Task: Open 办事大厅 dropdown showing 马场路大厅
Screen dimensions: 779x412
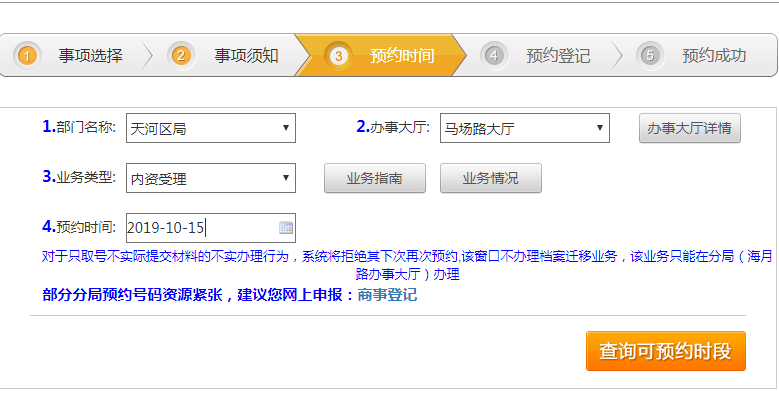Action: tap(525, 128)
